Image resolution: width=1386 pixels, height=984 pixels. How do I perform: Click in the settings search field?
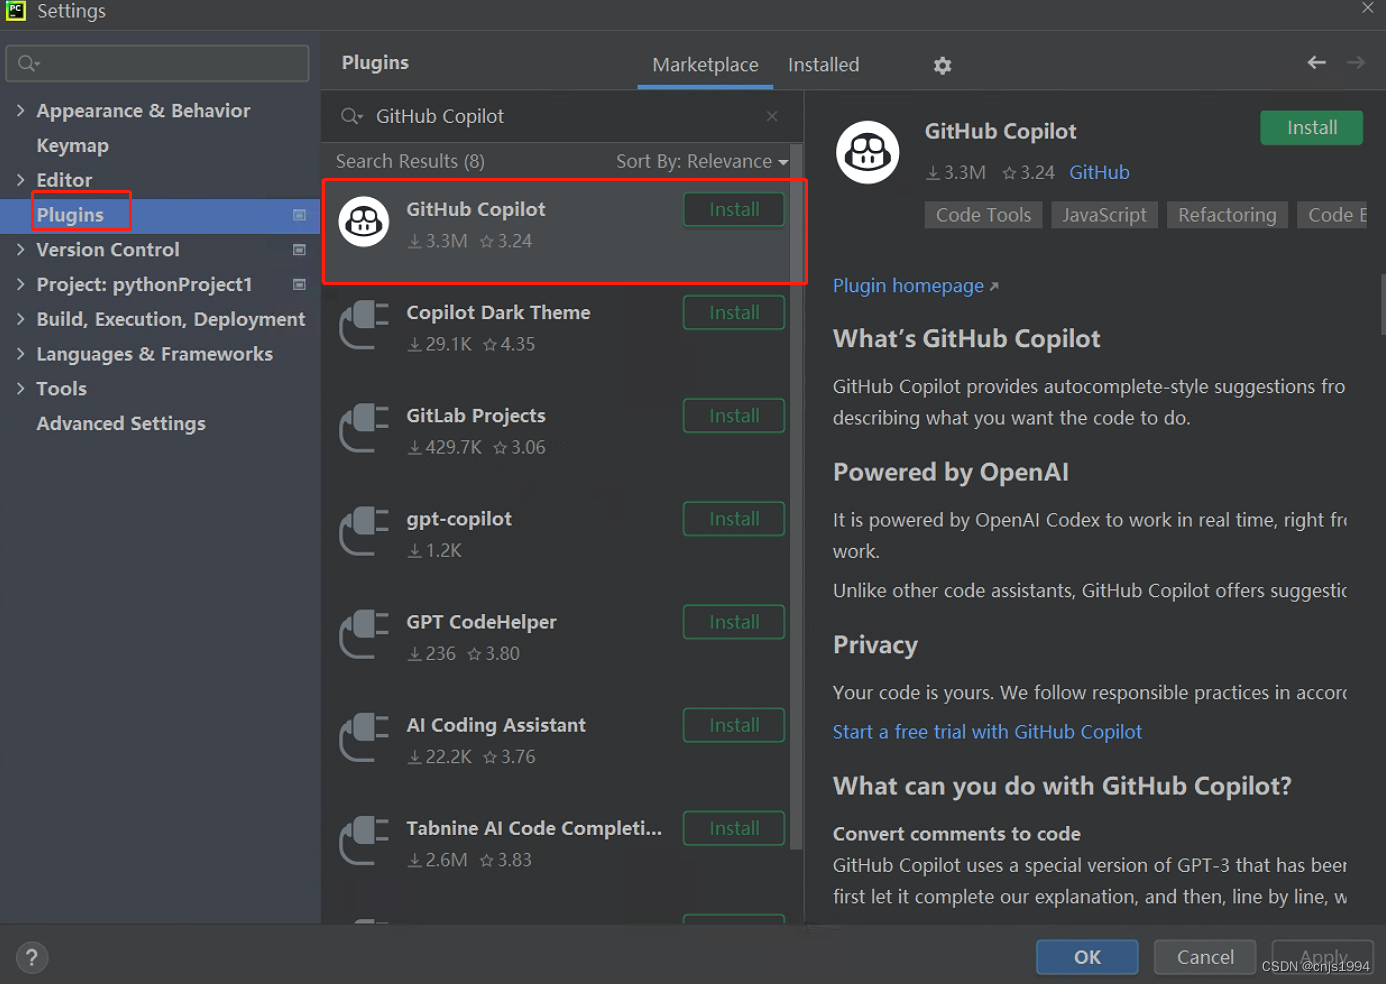point(158,64)
